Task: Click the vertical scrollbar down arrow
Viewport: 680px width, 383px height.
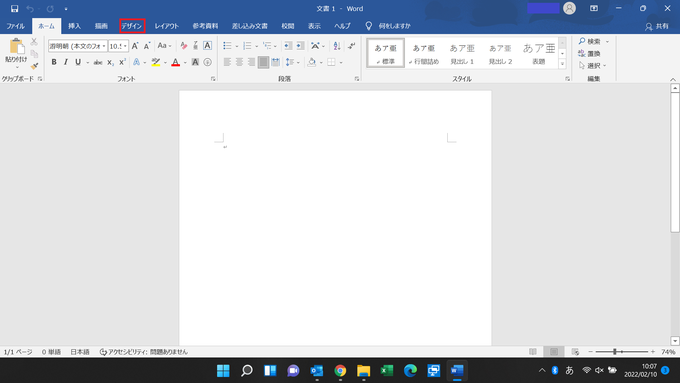Action: click(x=675, y=341)
